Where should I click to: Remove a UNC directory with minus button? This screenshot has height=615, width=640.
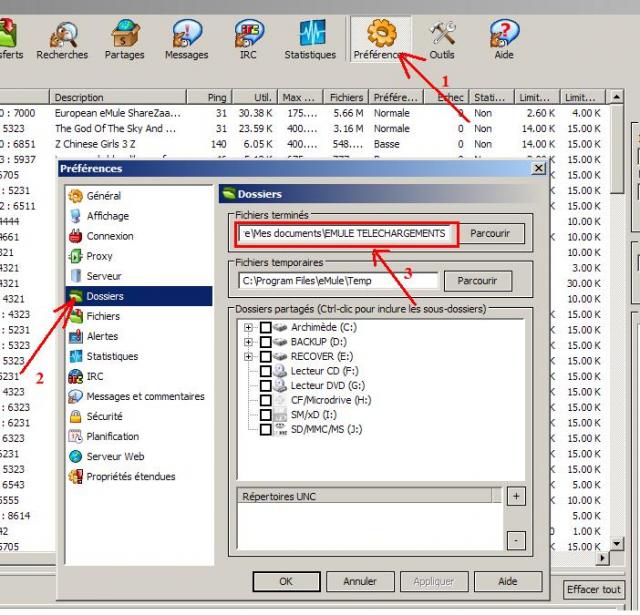pyautogui.click(x=516, y=541)
